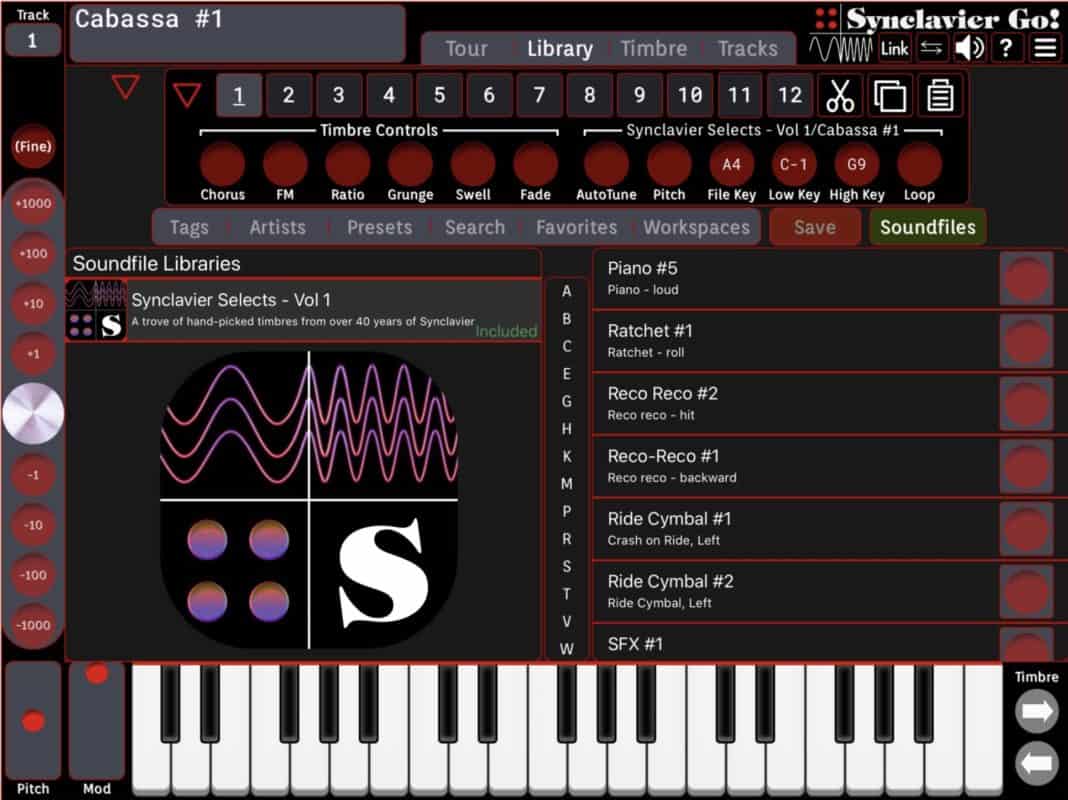Toggle the red knob beside Ride Cymbal #1
Viewport: 1068px width, 800px height.
(1026, 529)
